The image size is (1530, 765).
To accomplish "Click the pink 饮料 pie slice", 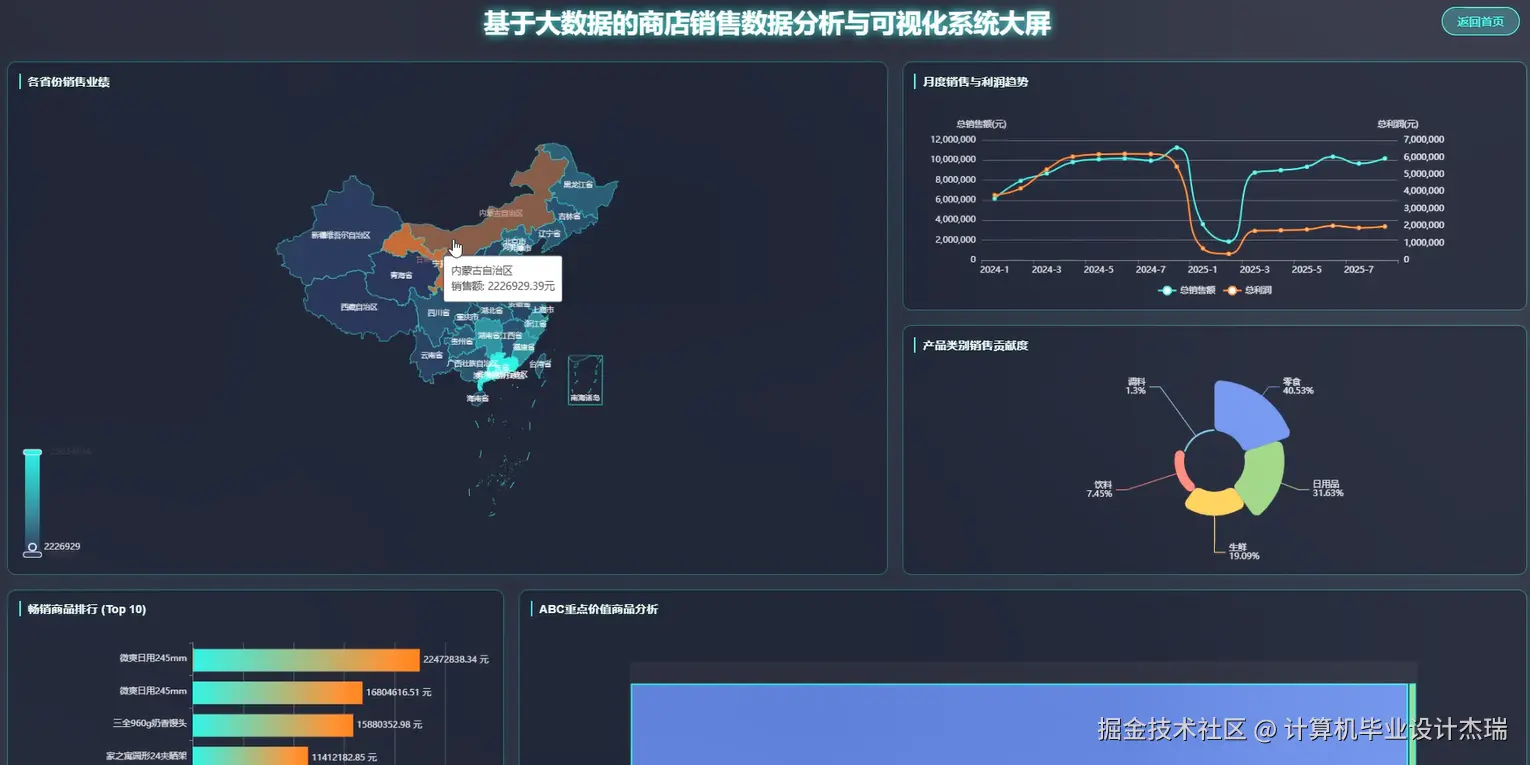I will 1181,469.
